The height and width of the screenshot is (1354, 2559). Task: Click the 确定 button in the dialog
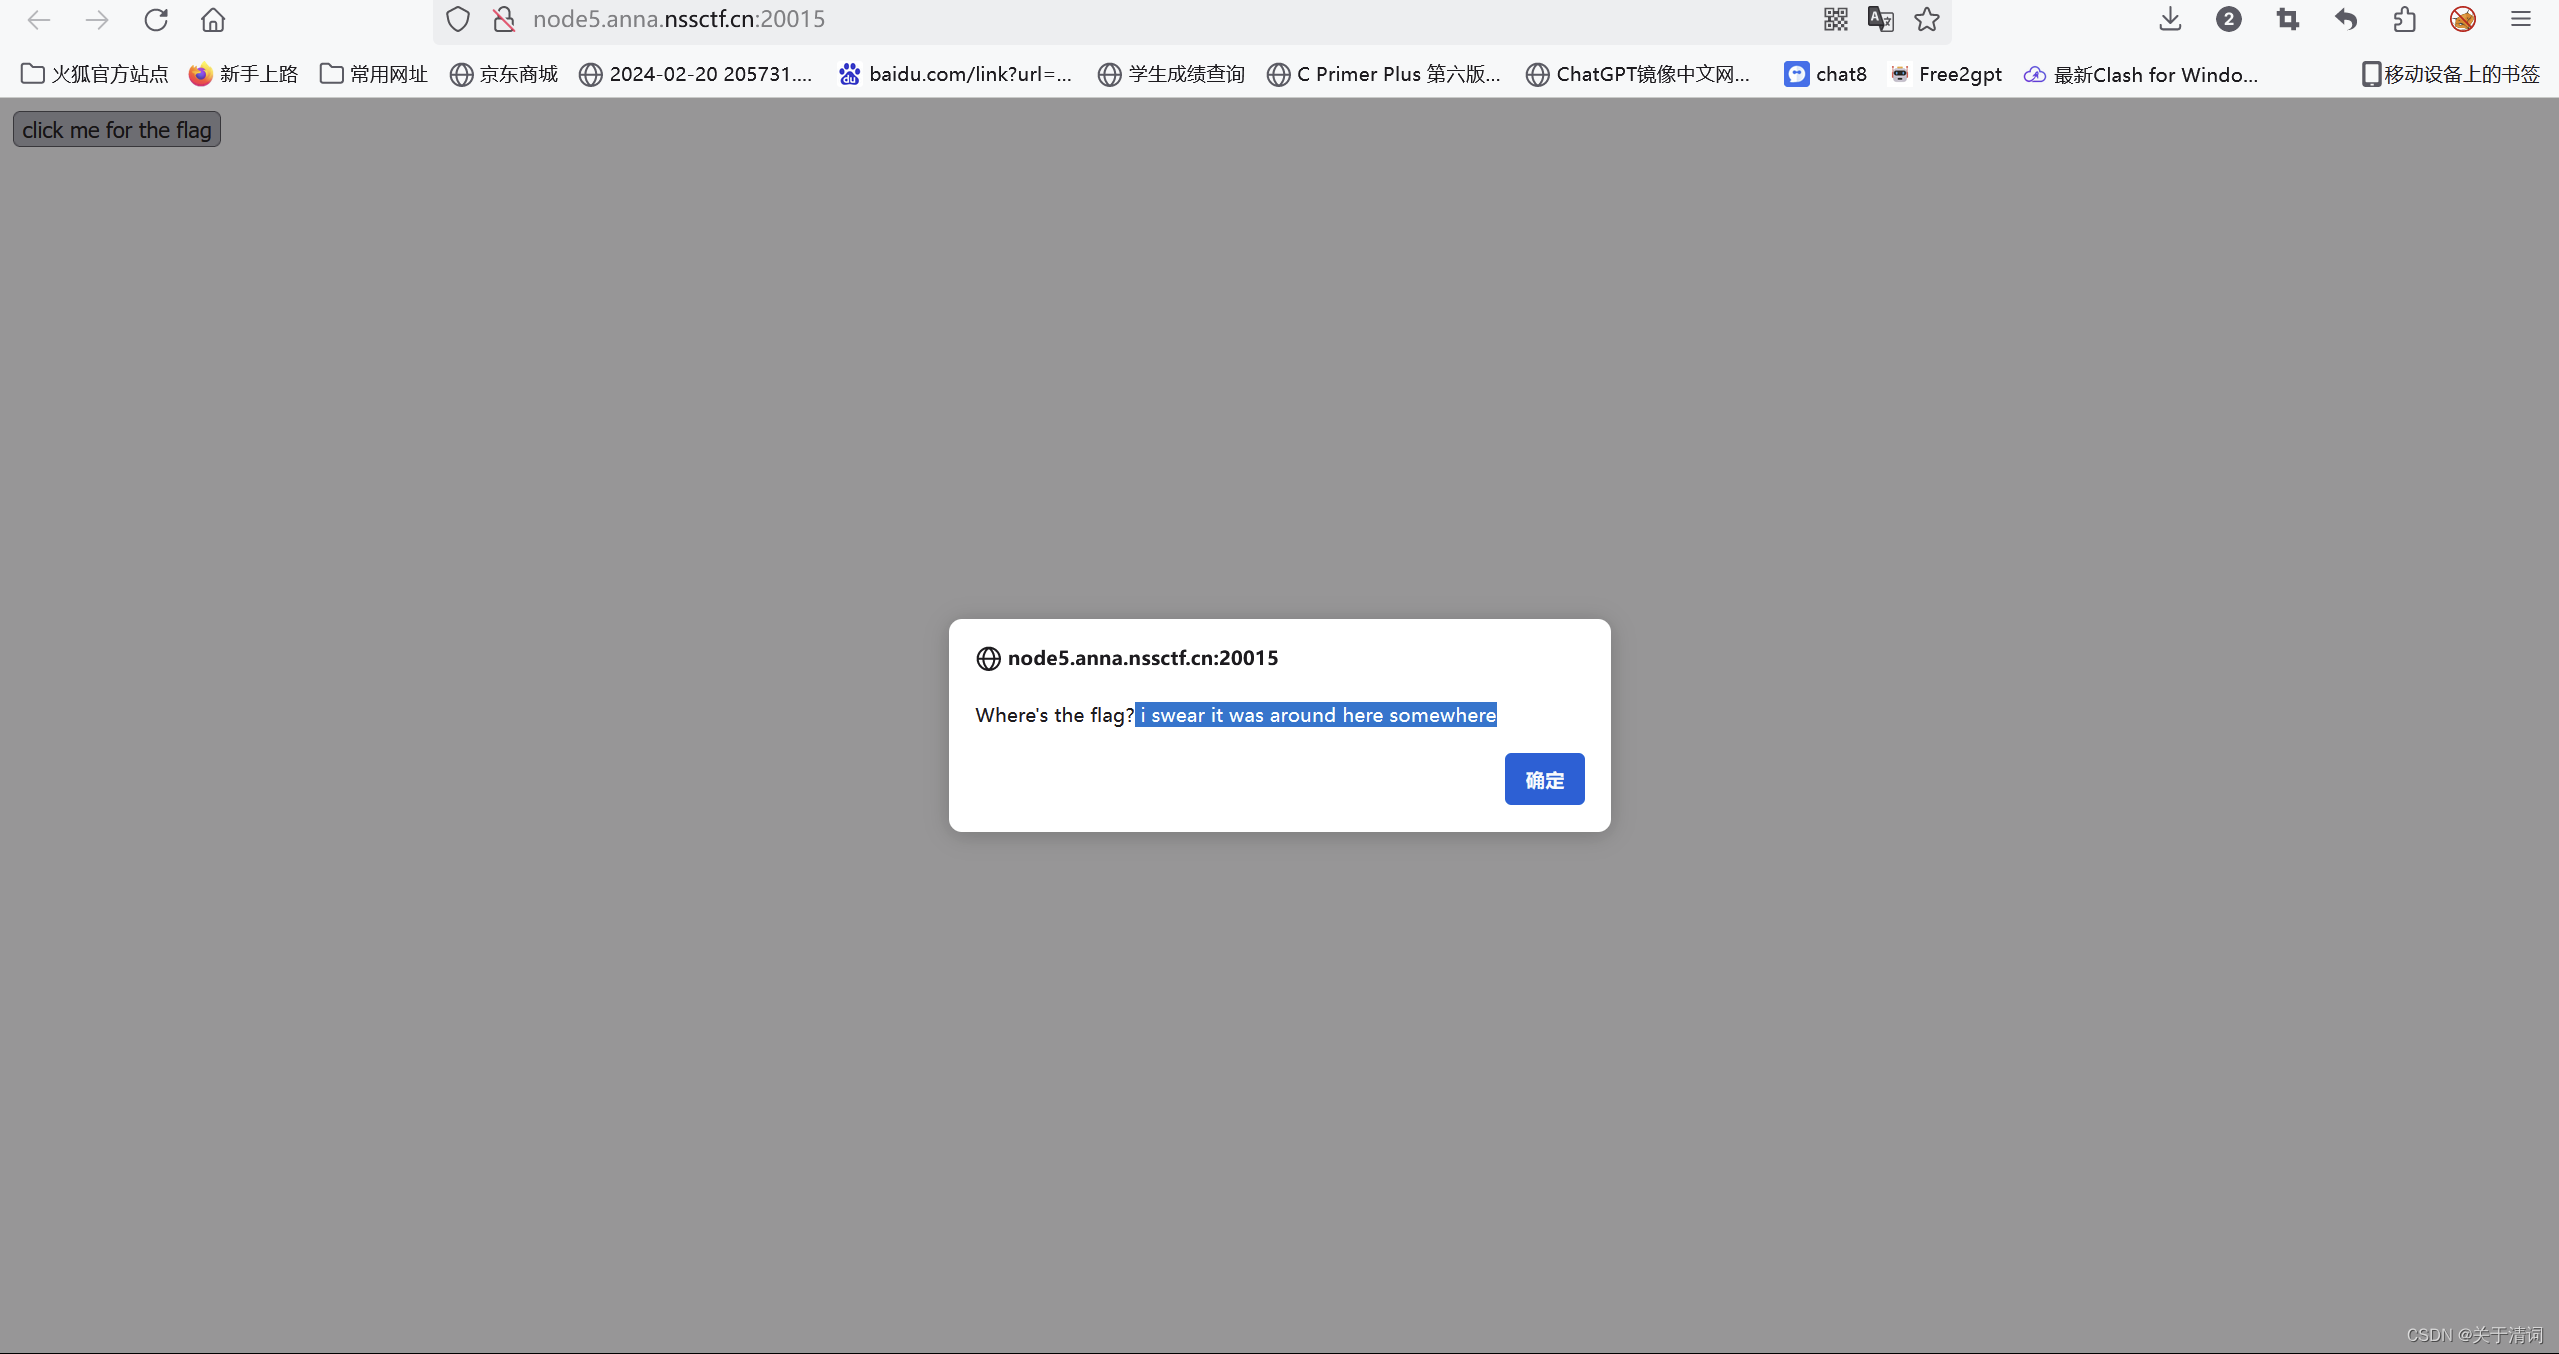pyautogui.click(x=1543, y=779)
